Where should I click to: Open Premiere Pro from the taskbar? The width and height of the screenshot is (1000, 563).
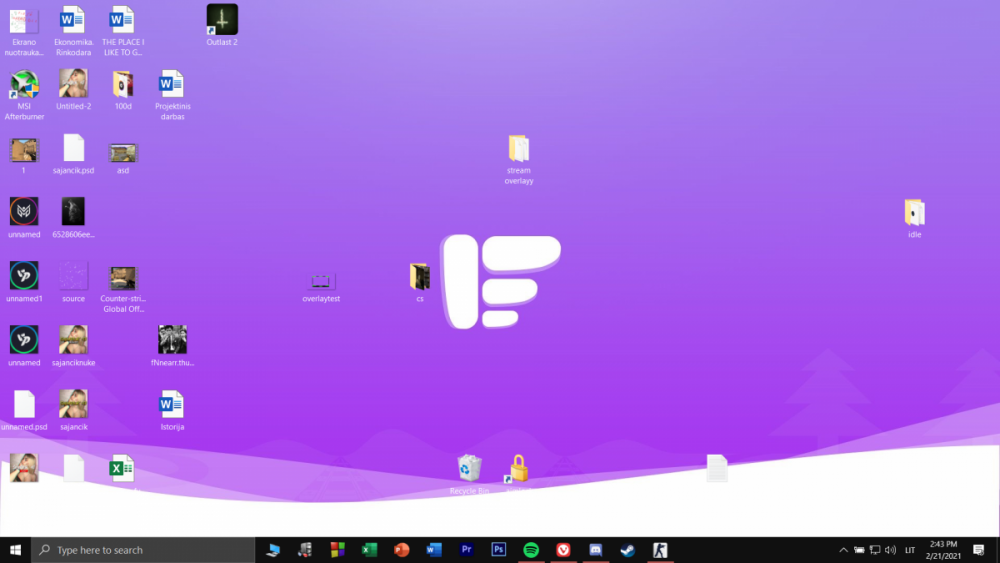466,550
